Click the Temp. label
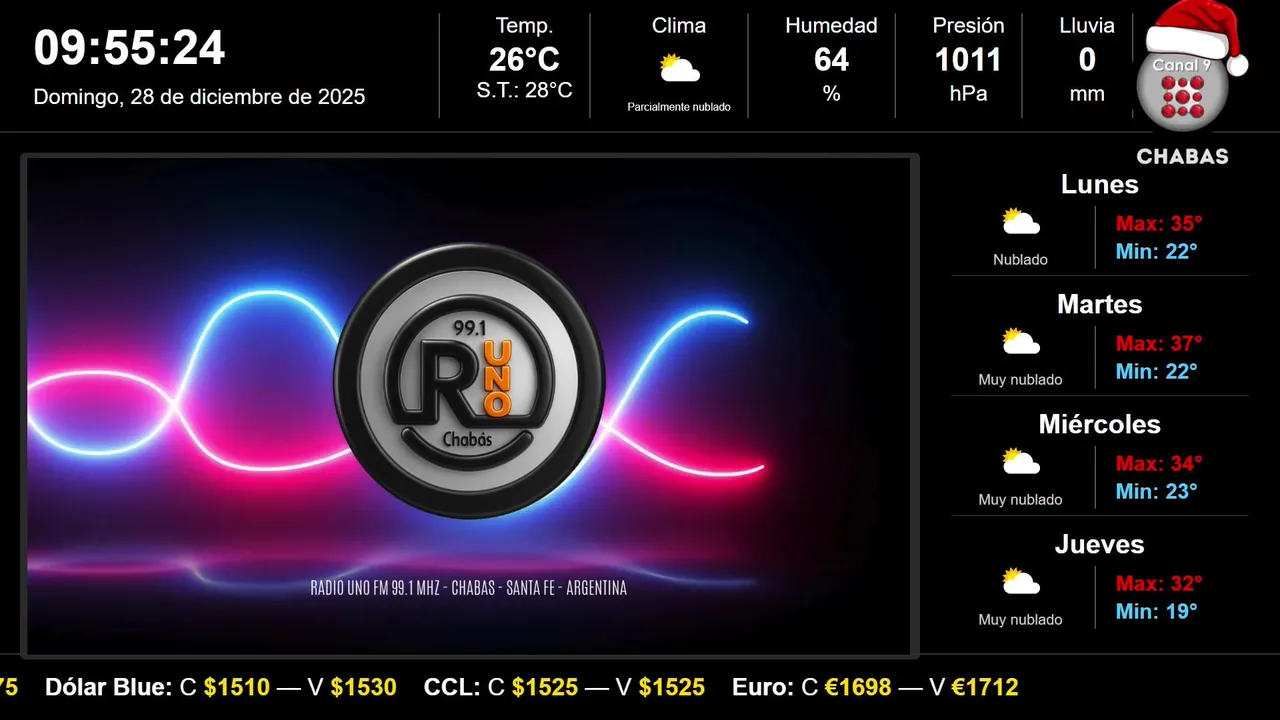 524,26
